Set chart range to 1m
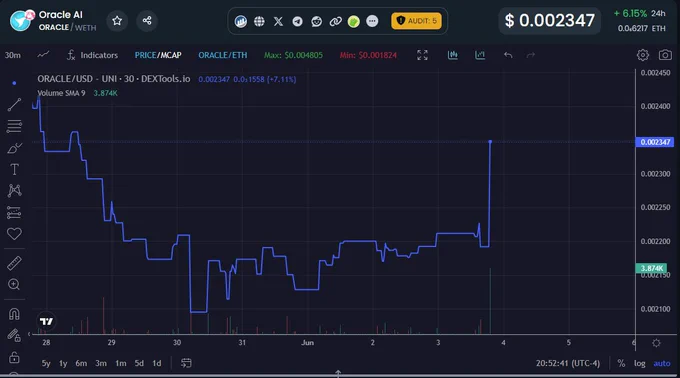This screenshot has width=680, height=378. tap(121, 363)
